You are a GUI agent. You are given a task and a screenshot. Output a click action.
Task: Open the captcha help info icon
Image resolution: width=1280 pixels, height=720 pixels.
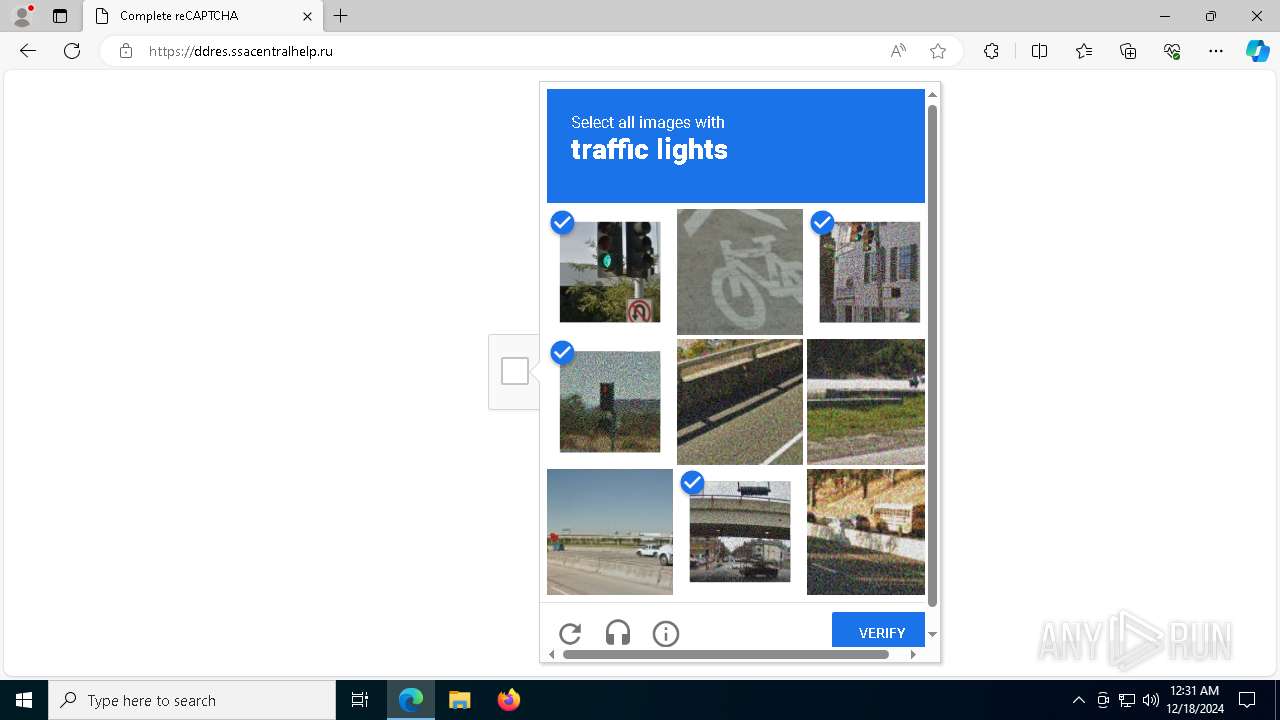coord(666,633)
